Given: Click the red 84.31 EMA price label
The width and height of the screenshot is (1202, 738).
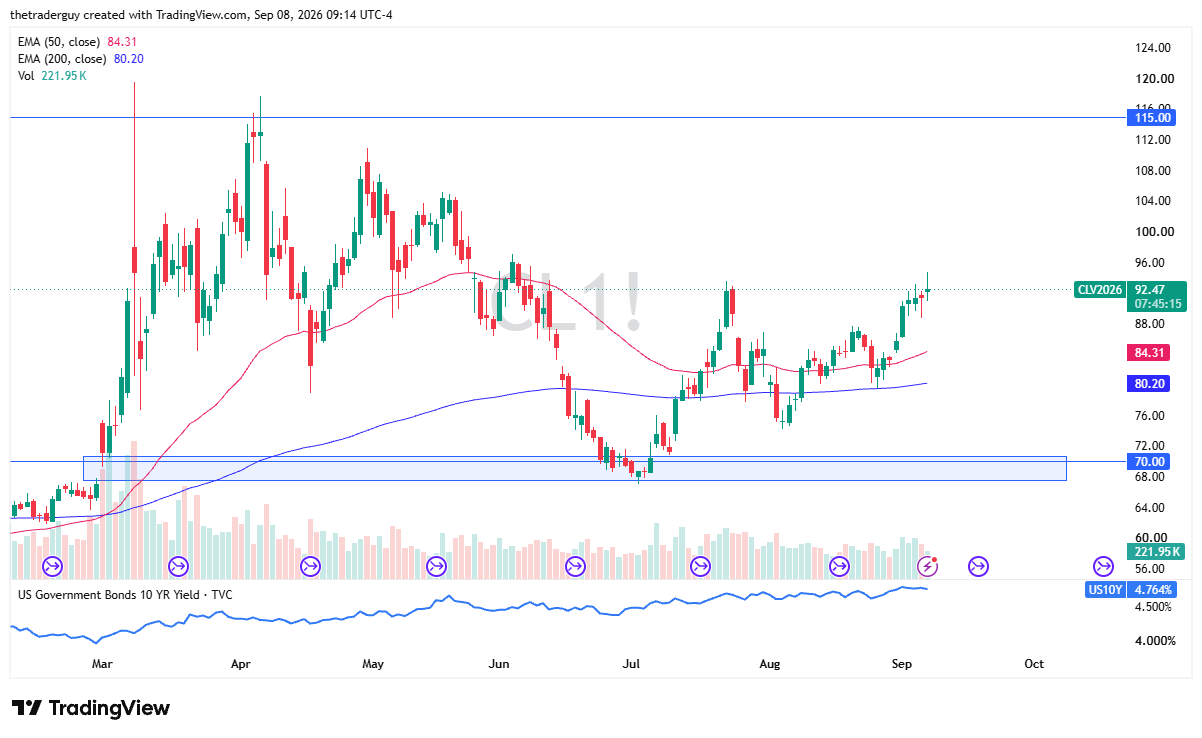Looking at the screenshot, I should [1148, 353].
